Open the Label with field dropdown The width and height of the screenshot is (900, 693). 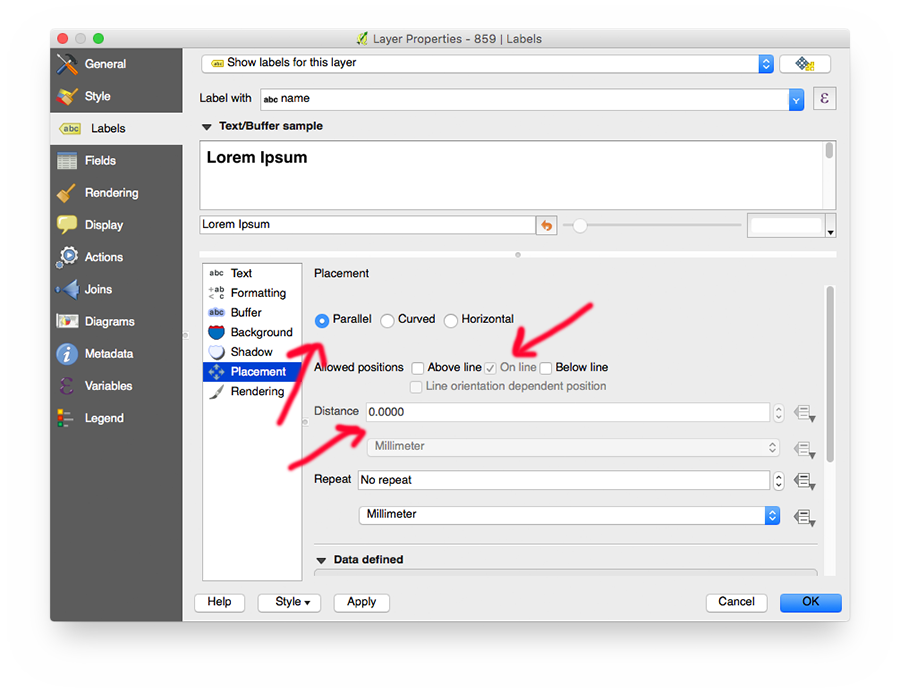click(x=532, y=99)
